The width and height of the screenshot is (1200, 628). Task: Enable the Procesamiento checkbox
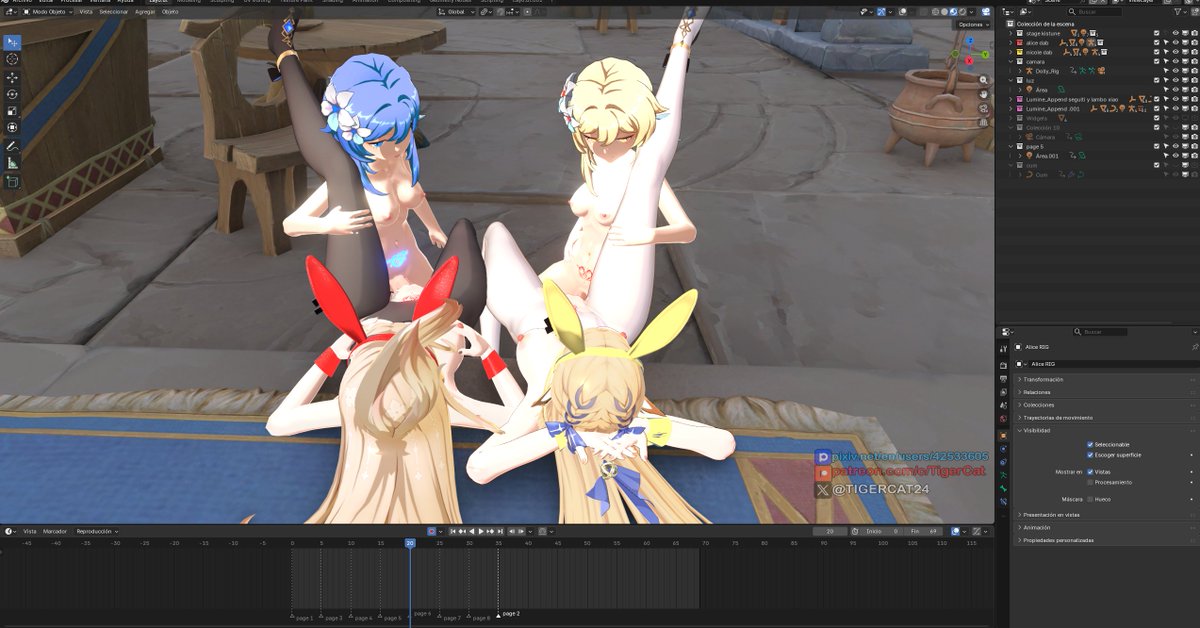click(1090, 482)
